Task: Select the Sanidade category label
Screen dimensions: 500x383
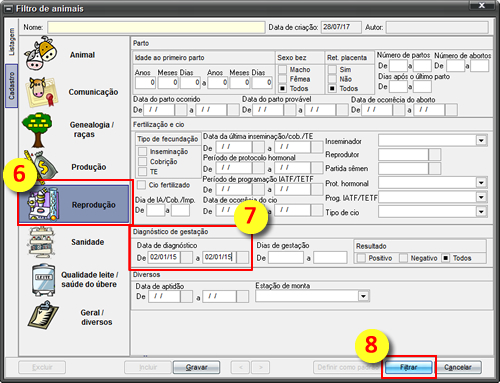Action: (x=87, y=242)
